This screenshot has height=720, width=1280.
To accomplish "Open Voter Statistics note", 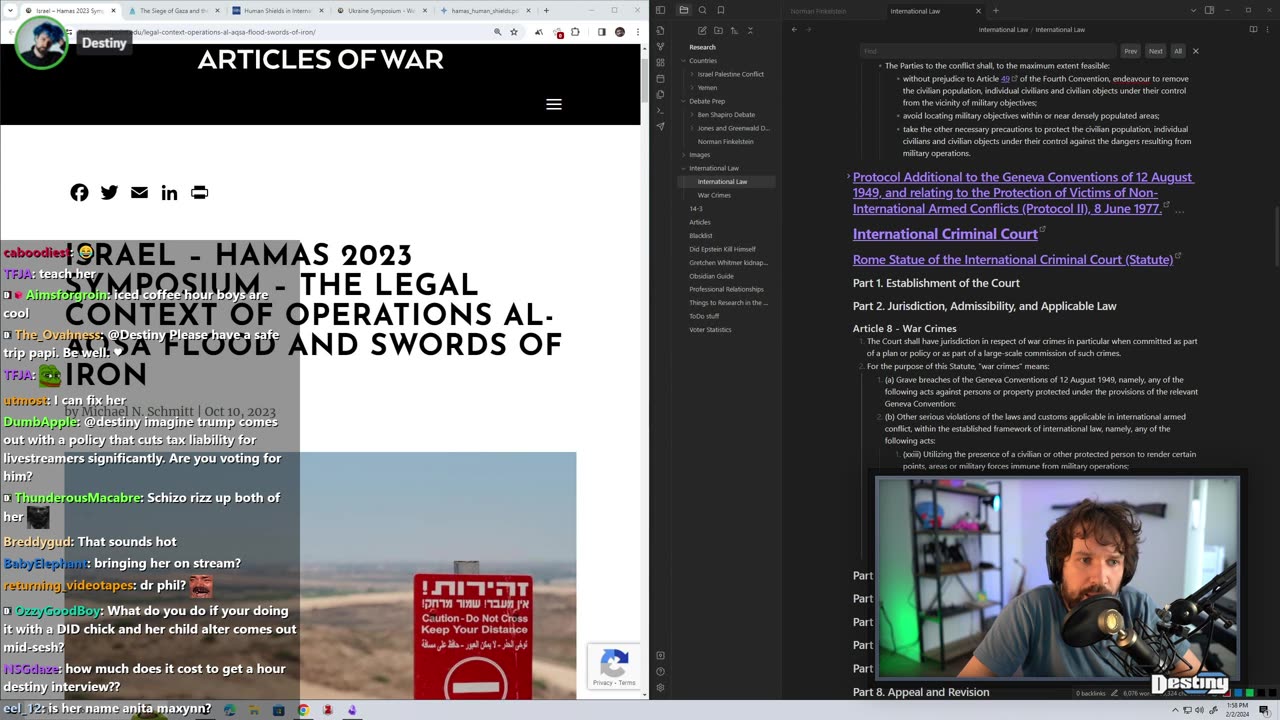I will (x=710, y=329).
